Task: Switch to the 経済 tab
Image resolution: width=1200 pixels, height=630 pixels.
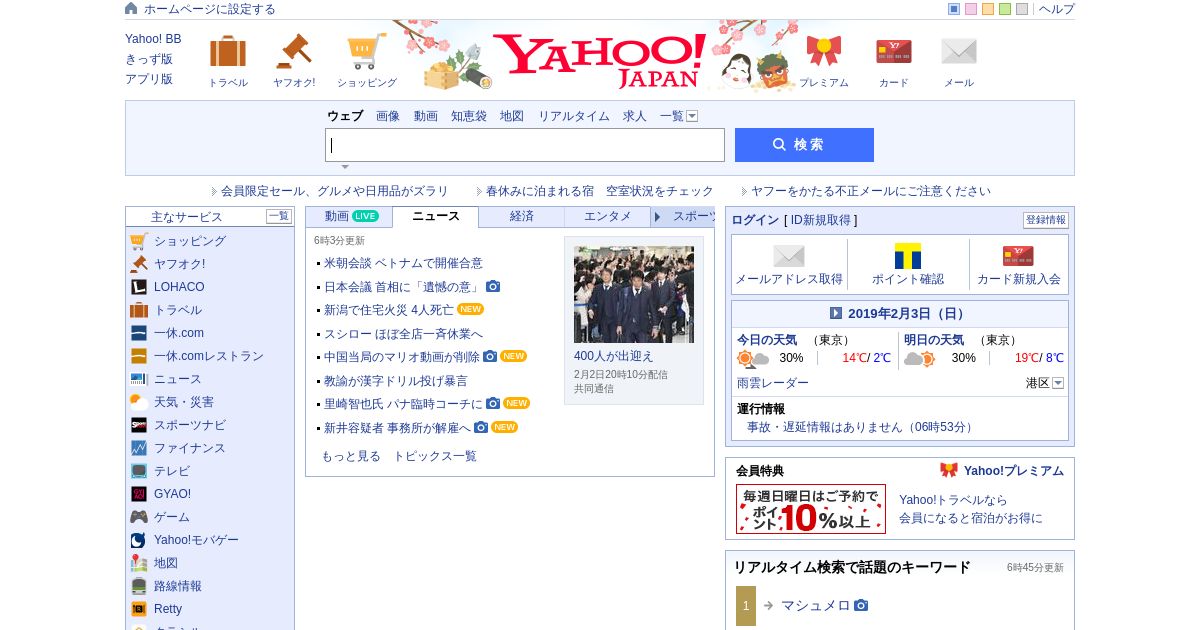Action: [522, 216]
